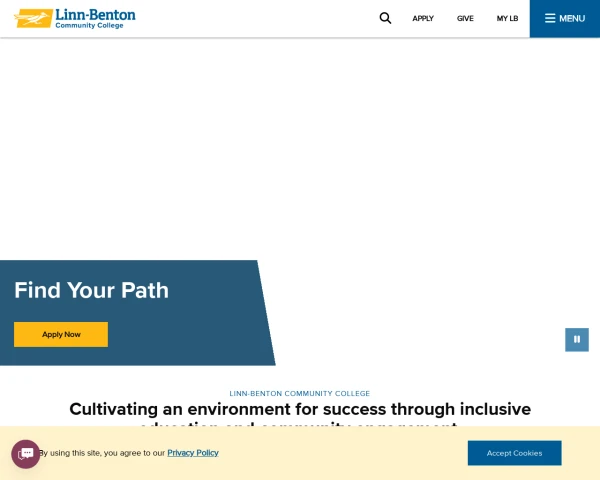600x480 pixels.
Task: Open the chat bubble widget
Action: 26,454
